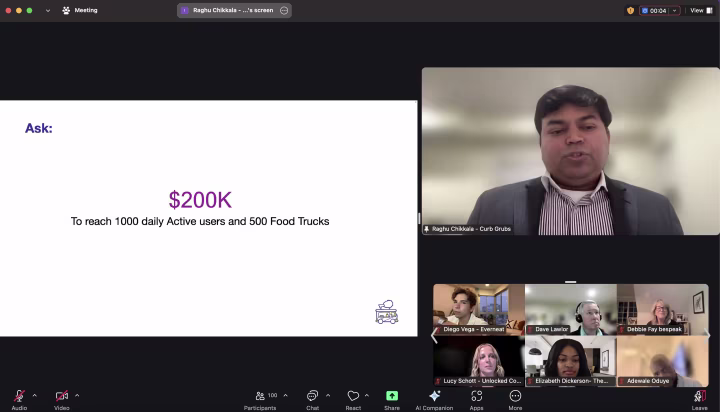Select Lucy Schott - Unlocked Co video thumbnail

478,361
